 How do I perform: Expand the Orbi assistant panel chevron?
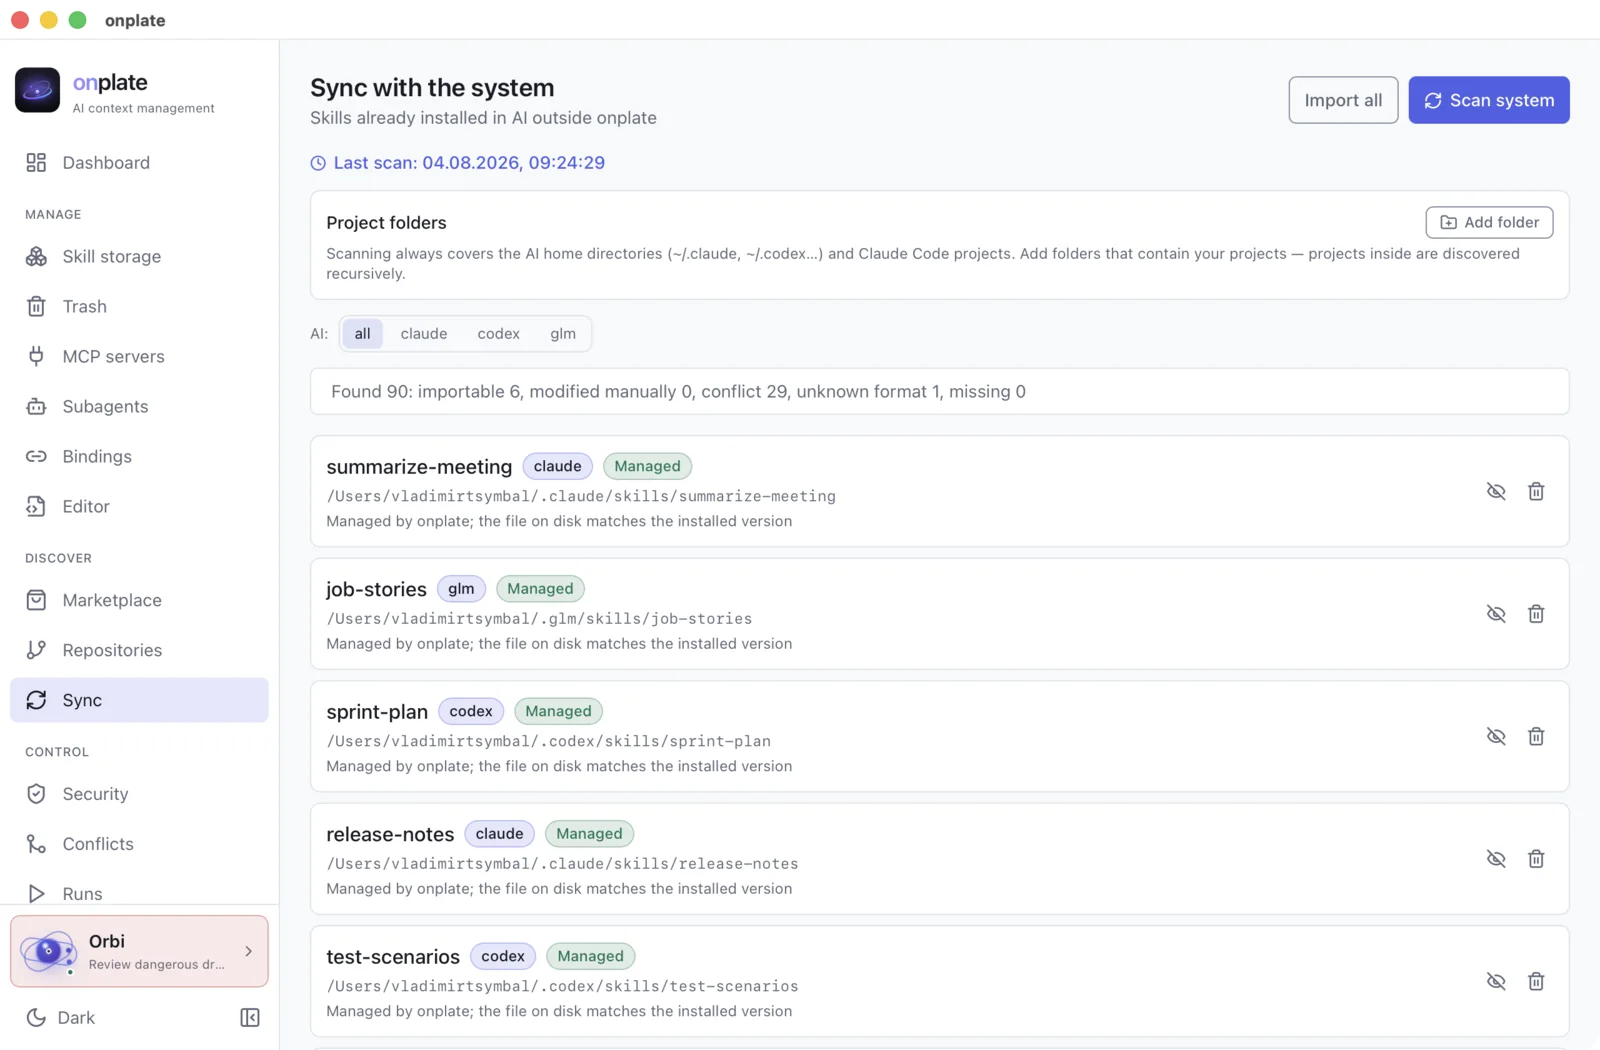coord(249,952)
